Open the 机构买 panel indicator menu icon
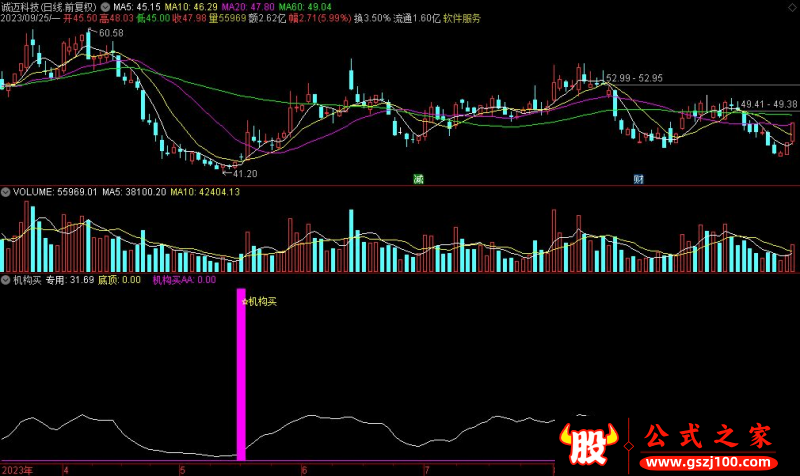Viewport: 800px width, 476px height. [x=6, y=280]
